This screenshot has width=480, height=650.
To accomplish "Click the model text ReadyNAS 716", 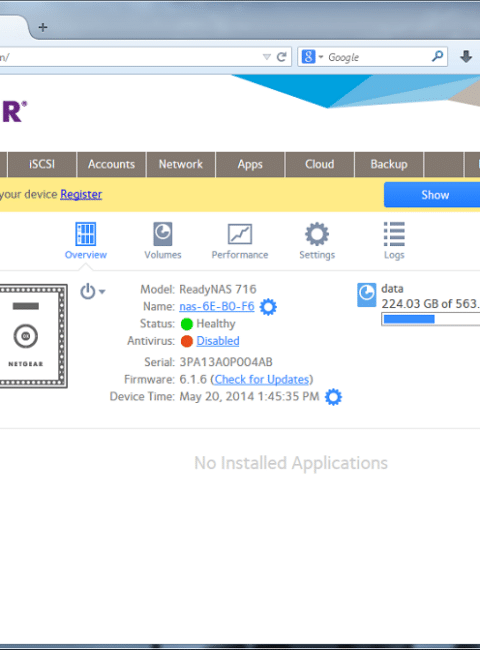I will click(x=218, y=289).
